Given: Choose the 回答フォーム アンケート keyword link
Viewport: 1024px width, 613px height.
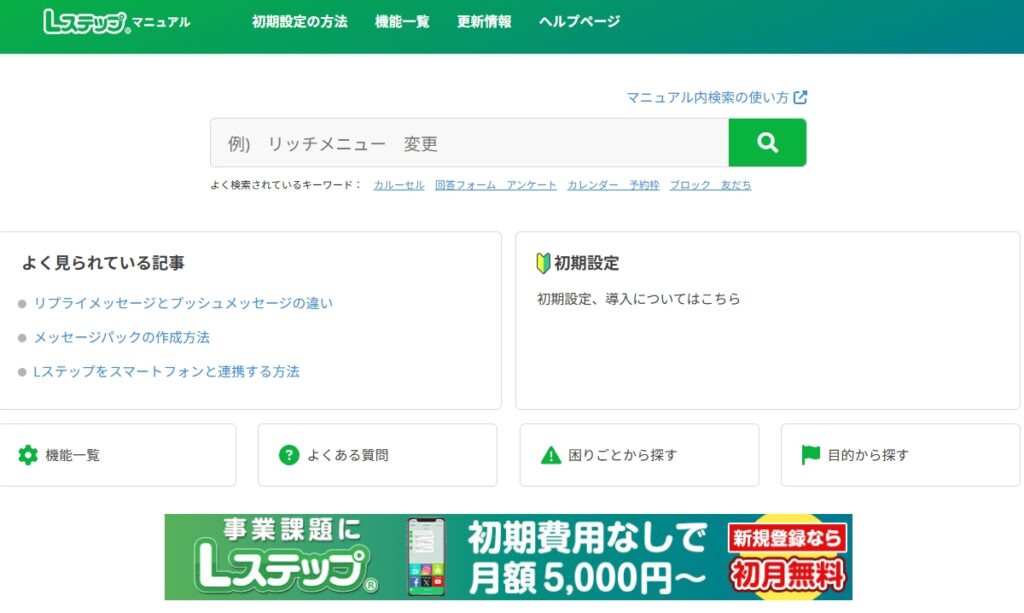Looking at the screenshot, I should click(x=495, y=185).
